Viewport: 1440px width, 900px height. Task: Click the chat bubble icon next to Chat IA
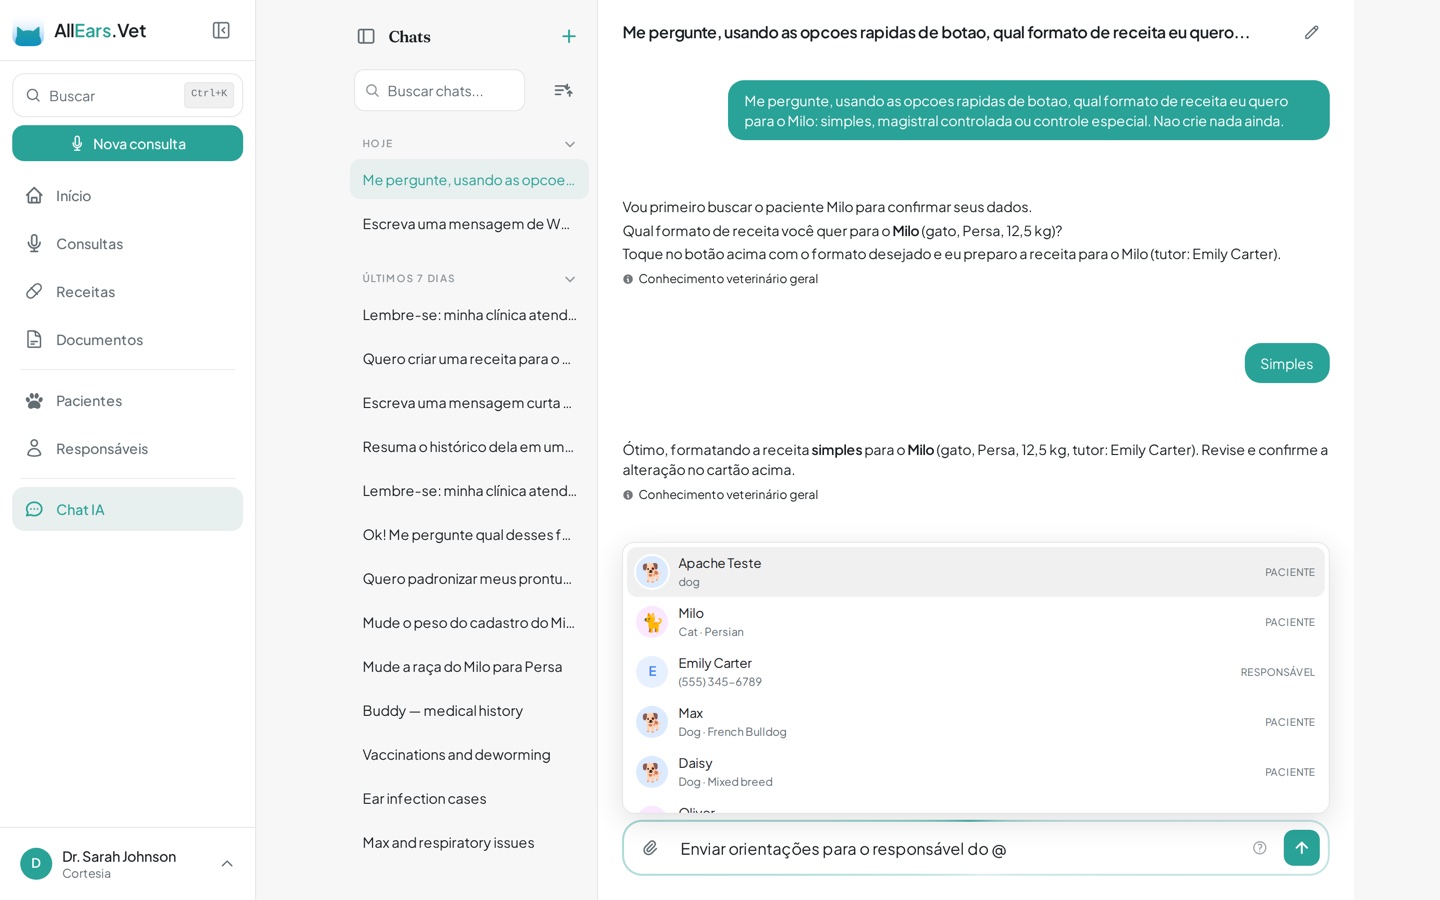pos(34,509)
